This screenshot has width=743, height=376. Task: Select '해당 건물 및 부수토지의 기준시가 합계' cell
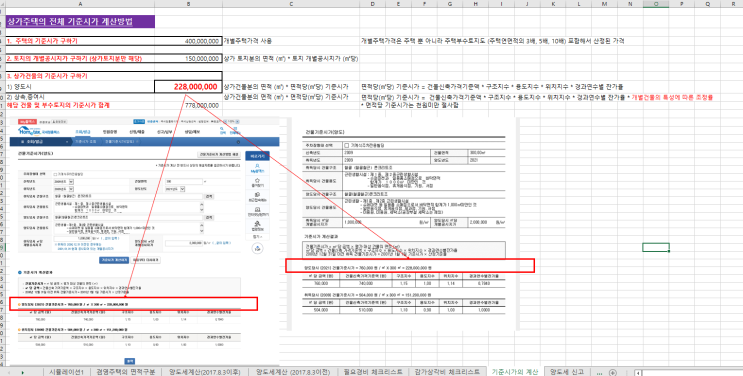[x=80, y=105]
